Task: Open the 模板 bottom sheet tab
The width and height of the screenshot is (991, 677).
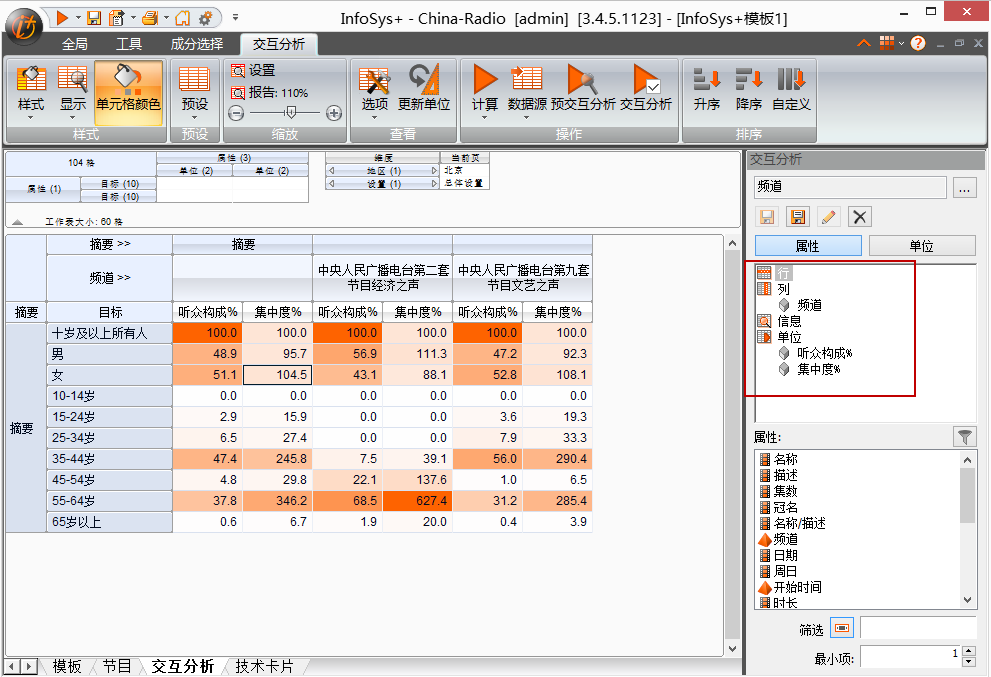Action: point(66,666)
